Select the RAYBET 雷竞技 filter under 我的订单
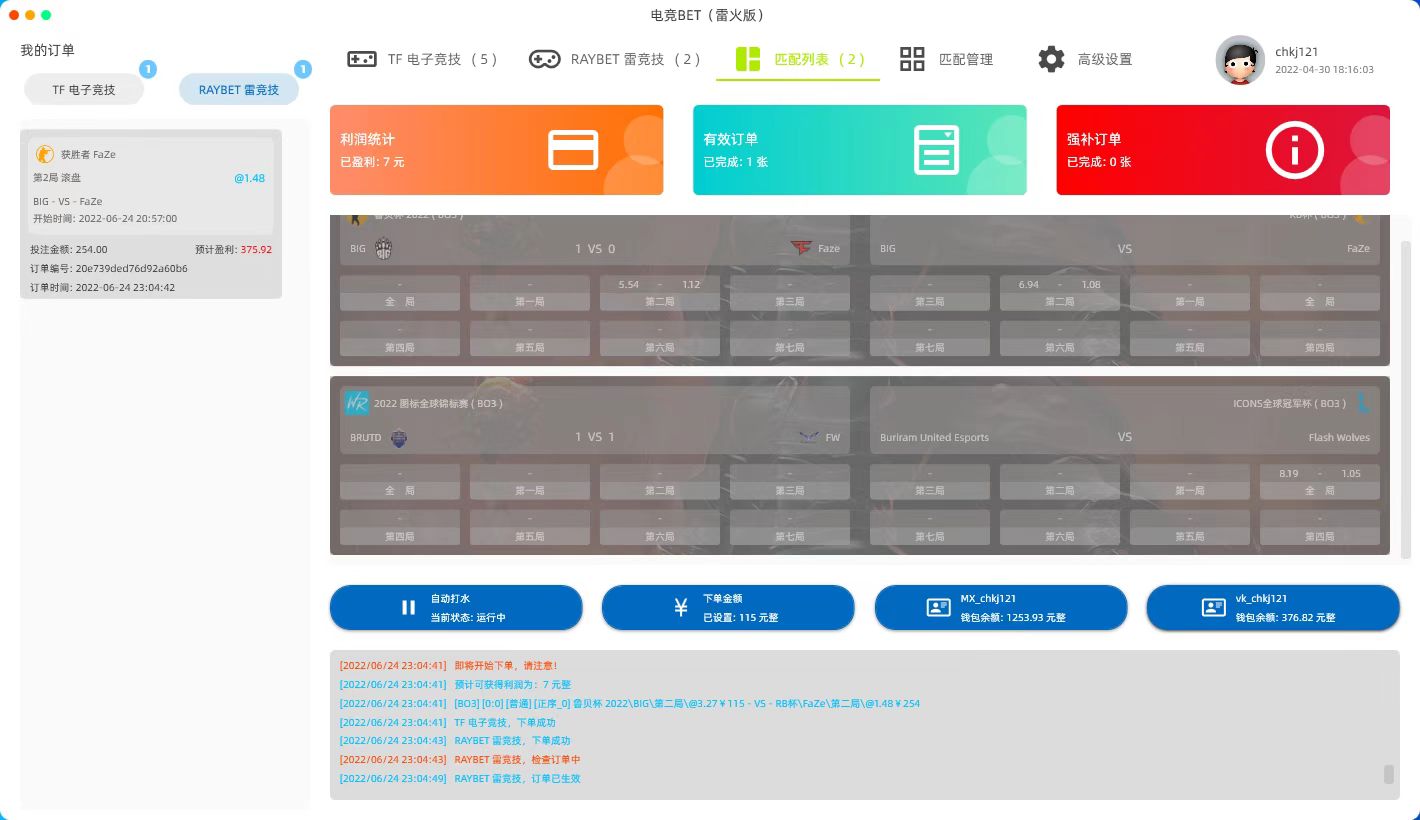The height and width of the screenshot is (820, 1420). (239, 89)
